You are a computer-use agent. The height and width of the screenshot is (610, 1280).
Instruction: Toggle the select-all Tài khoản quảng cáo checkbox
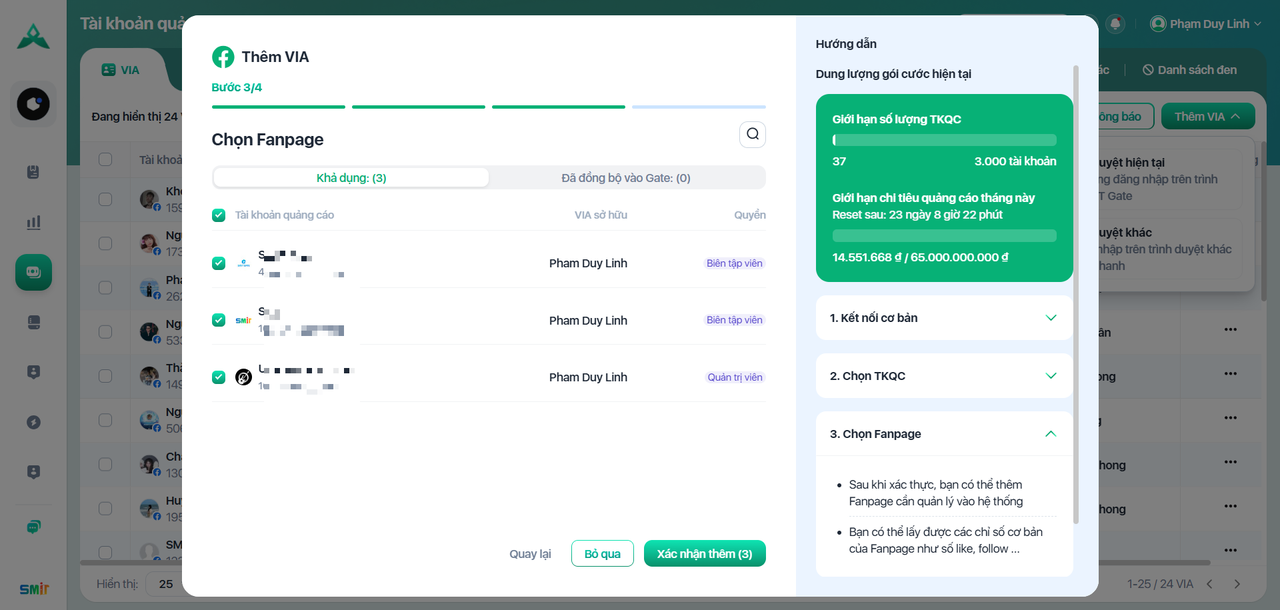tap(219, 215)
